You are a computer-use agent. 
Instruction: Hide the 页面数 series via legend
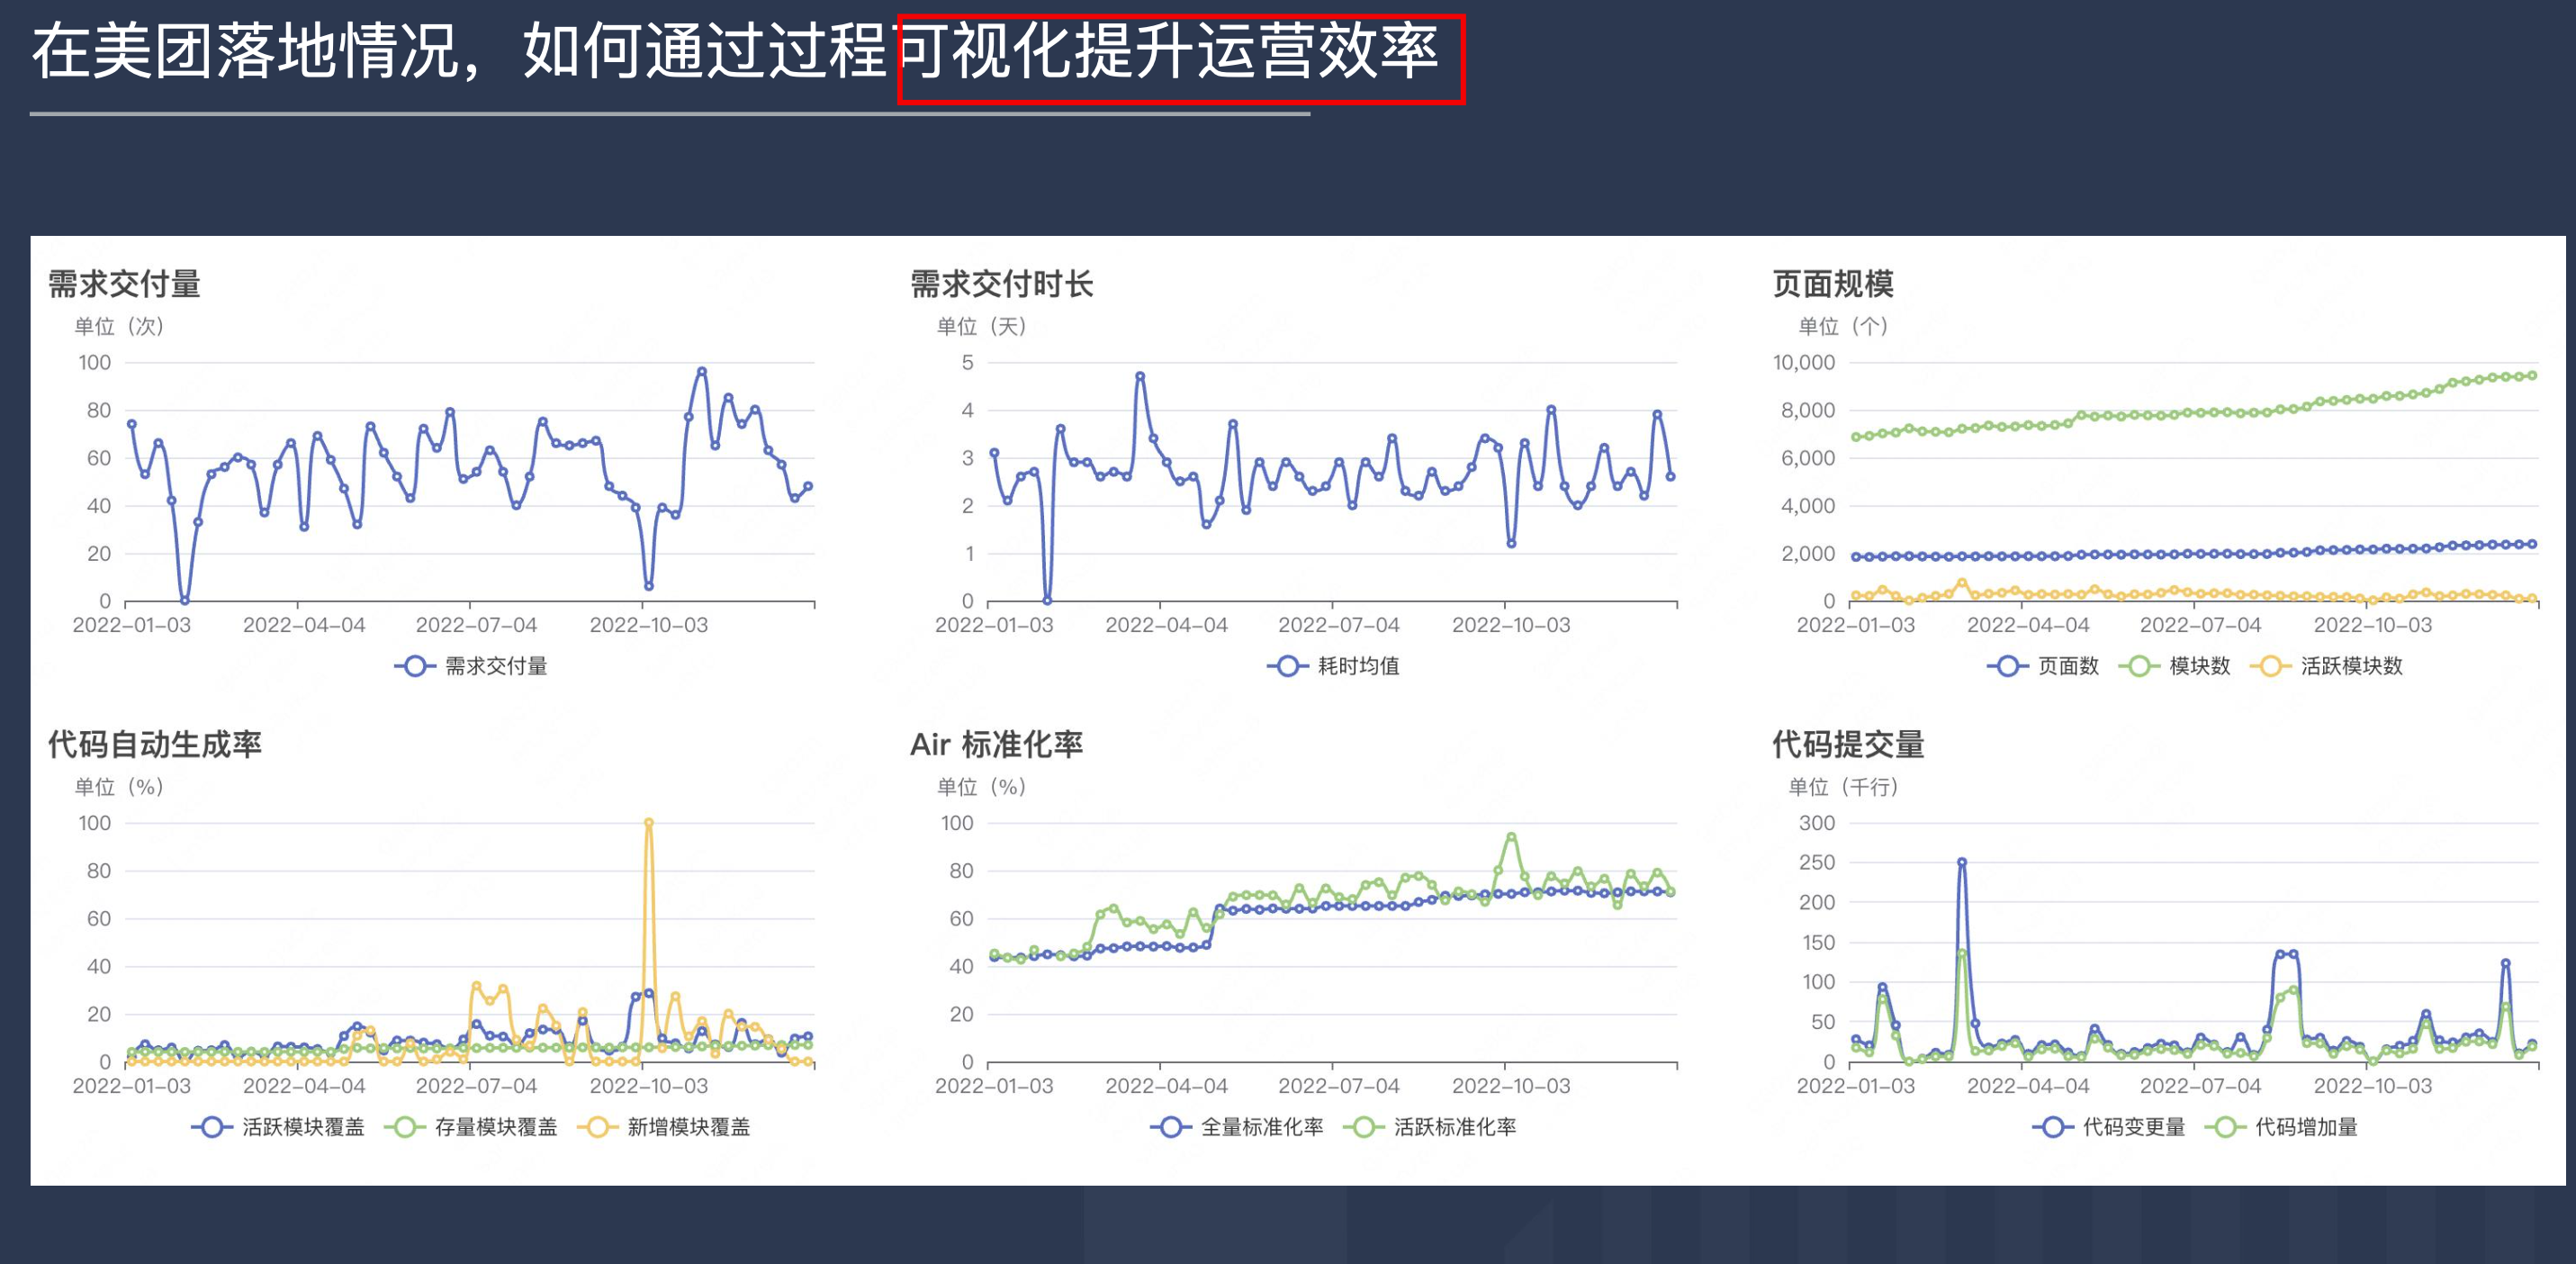pyautogui.click(x=2043, y=666)
